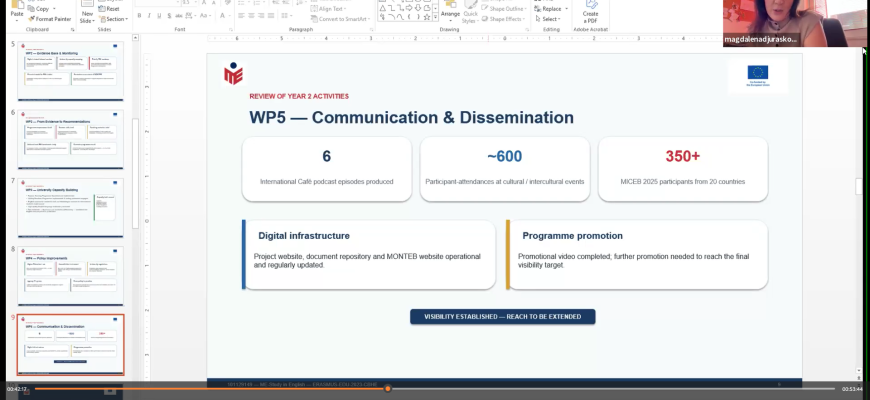Open the Select dropdown in Editing

[x=547, y=19]
